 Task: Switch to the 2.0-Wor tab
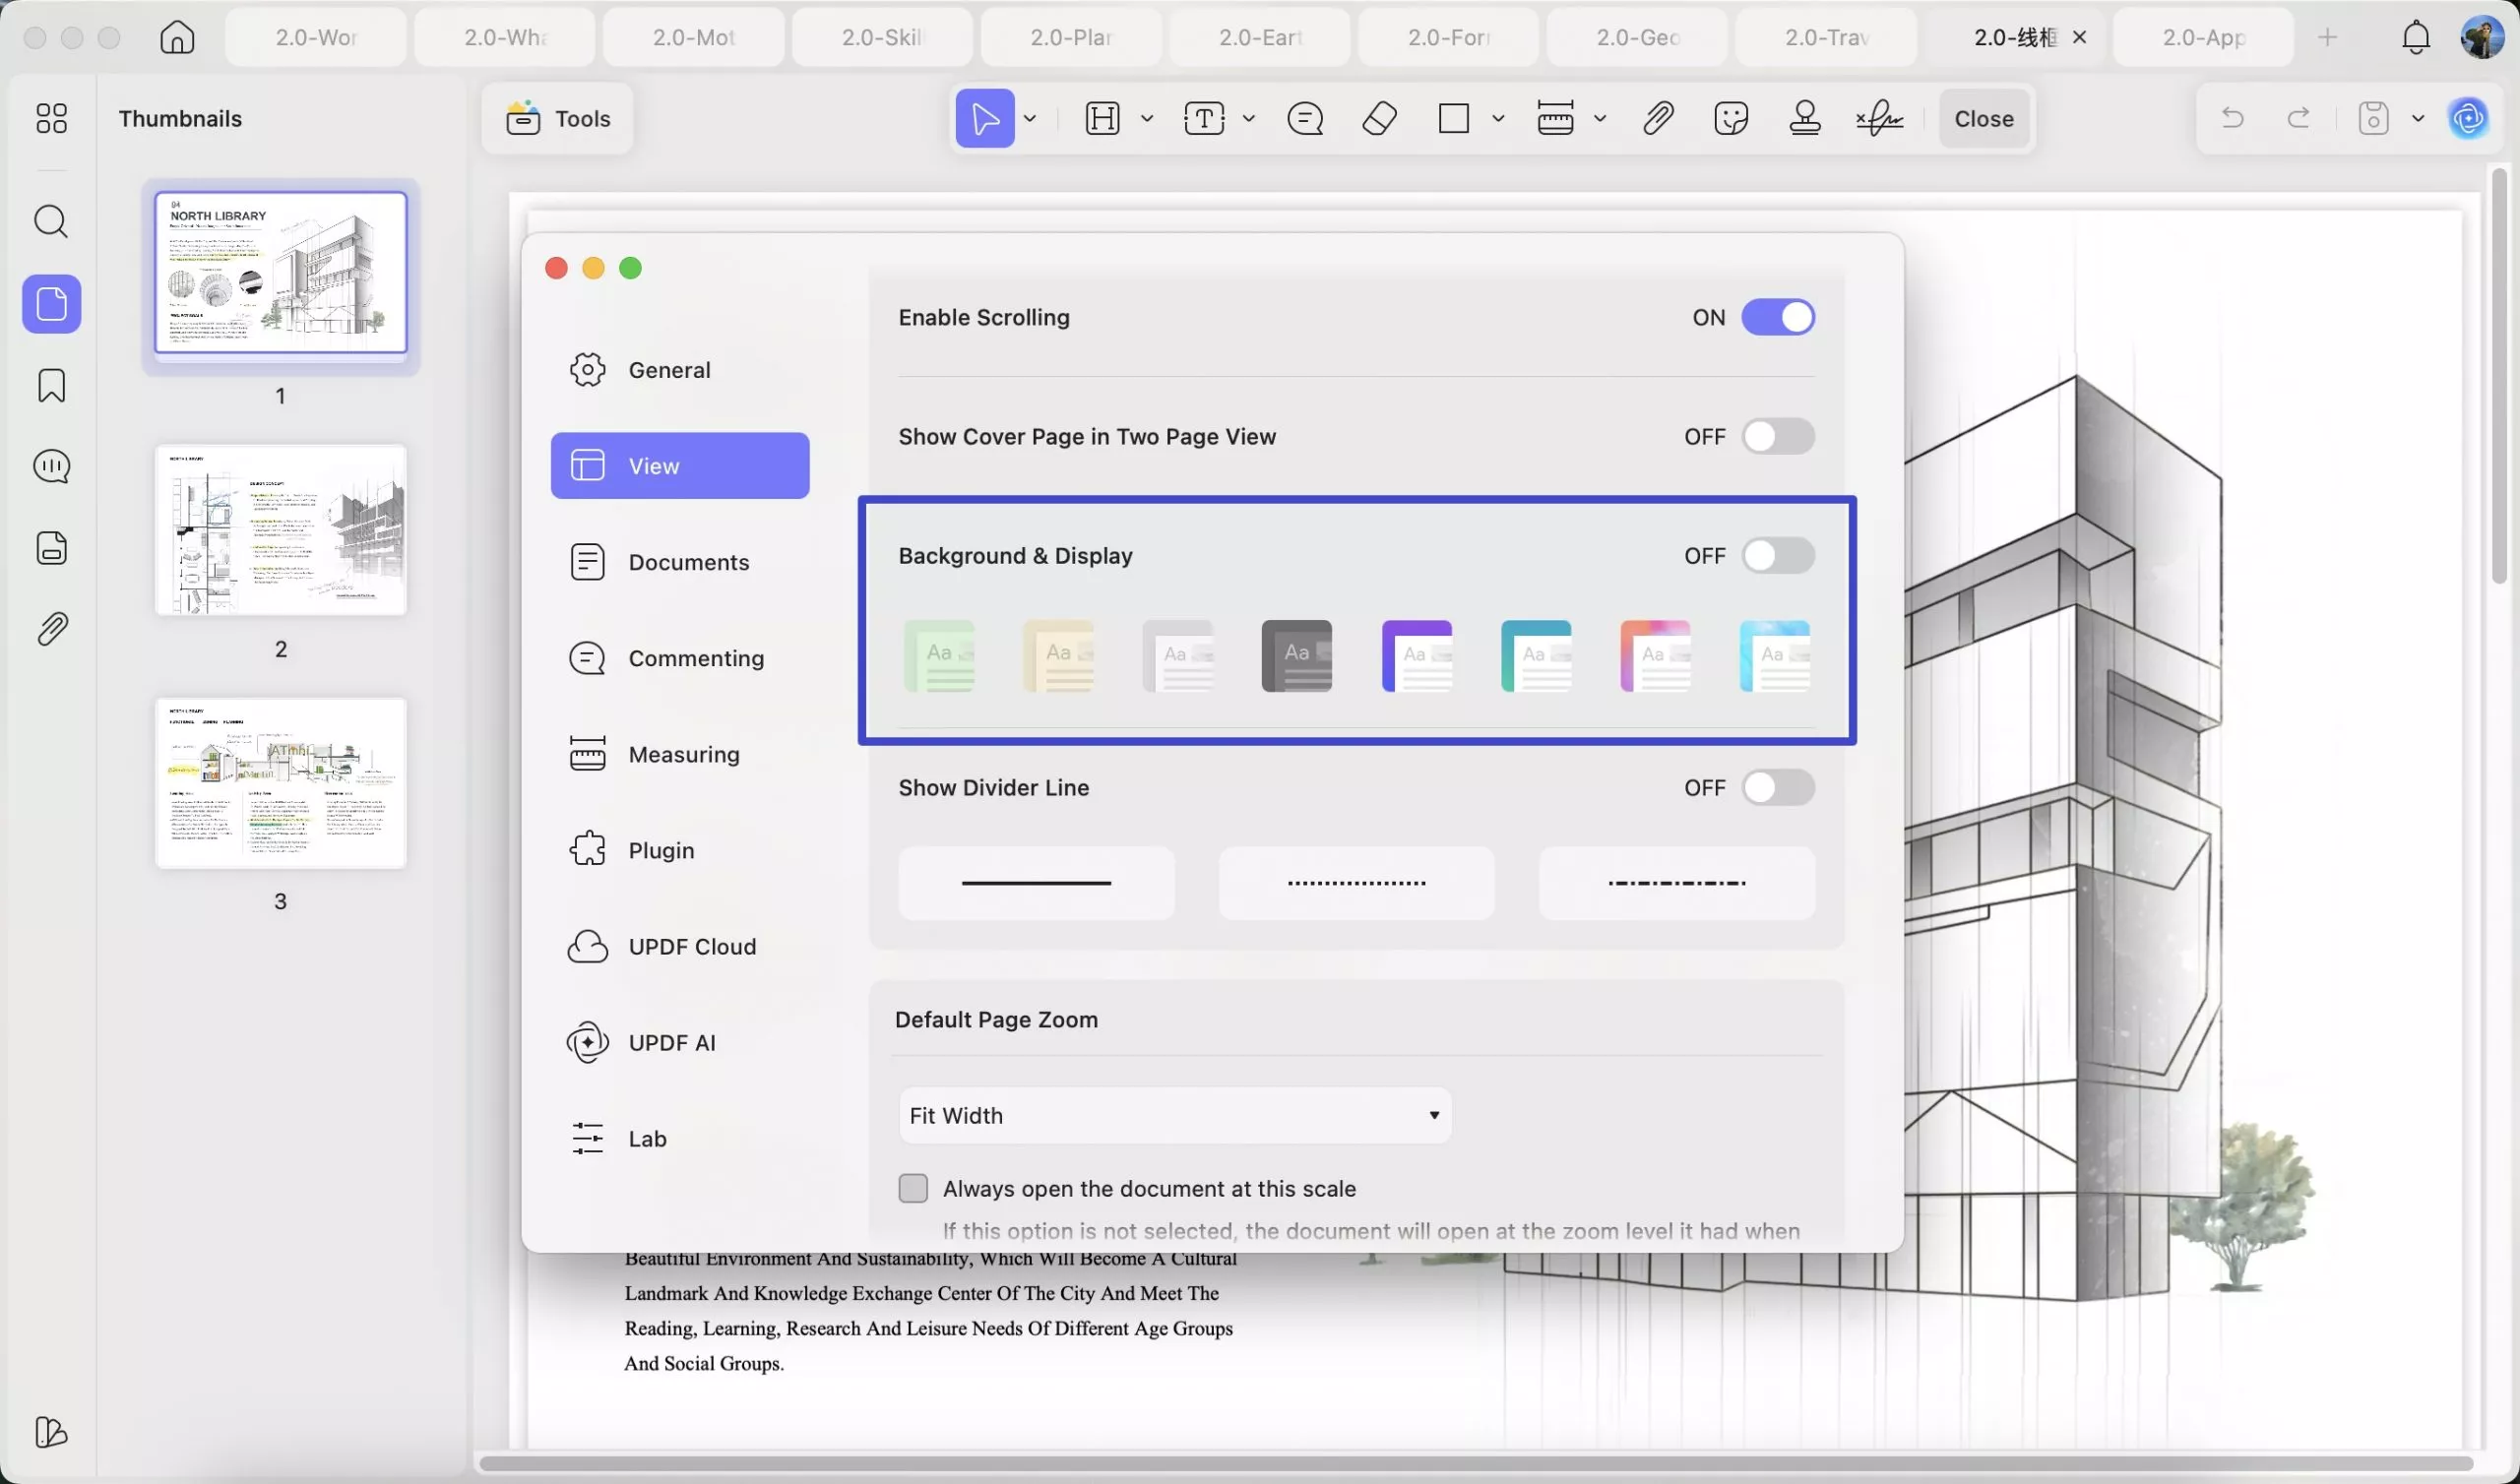pos(316,37)
